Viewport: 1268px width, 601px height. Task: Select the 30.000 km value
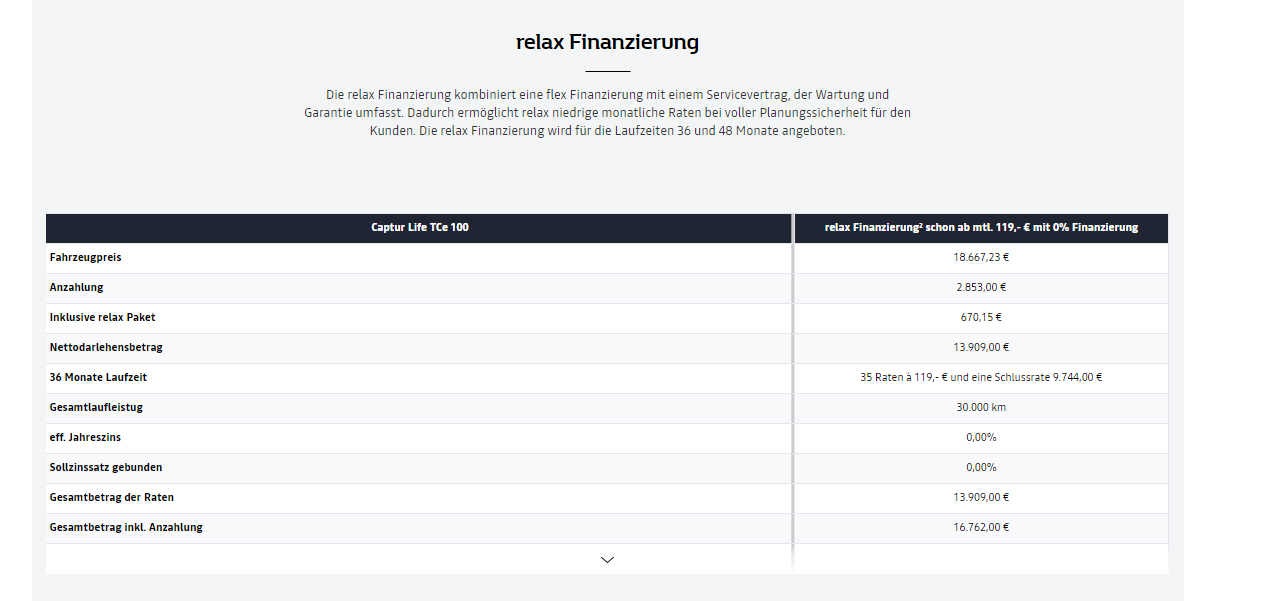tap(981, 408)
